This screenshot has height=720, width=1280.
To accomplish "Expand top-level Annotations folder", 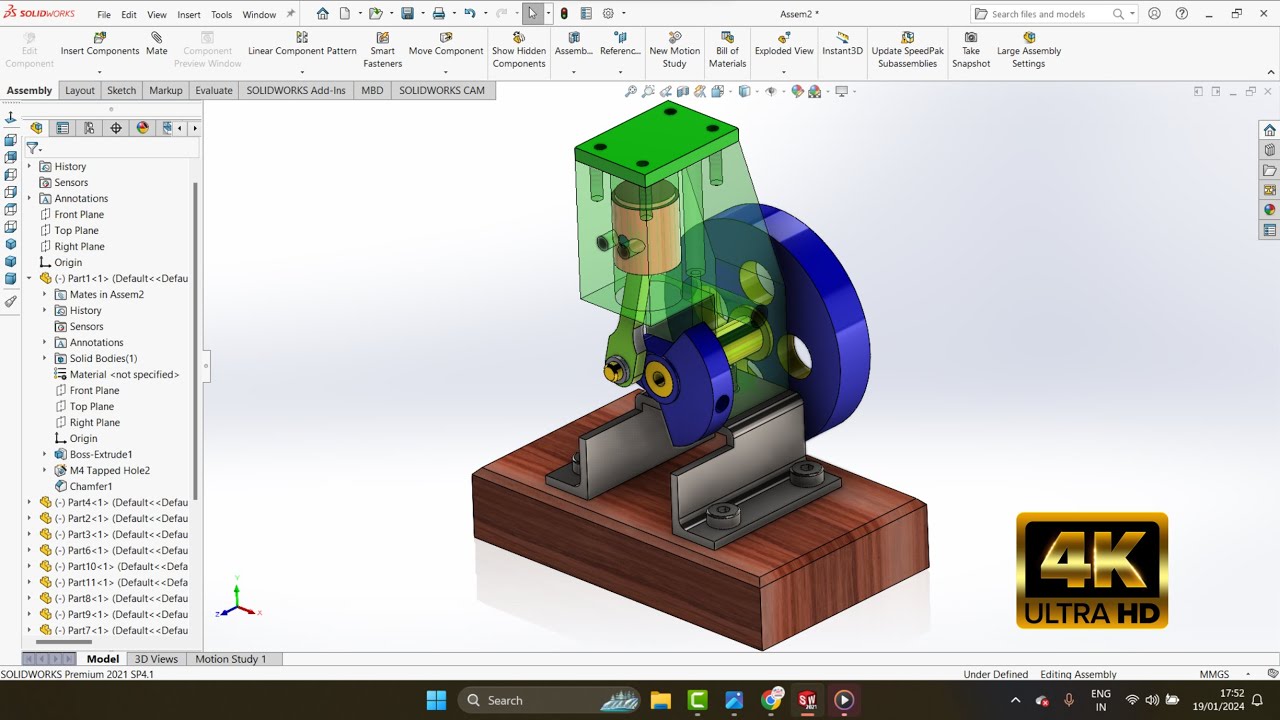I will (x=29, y=198).
